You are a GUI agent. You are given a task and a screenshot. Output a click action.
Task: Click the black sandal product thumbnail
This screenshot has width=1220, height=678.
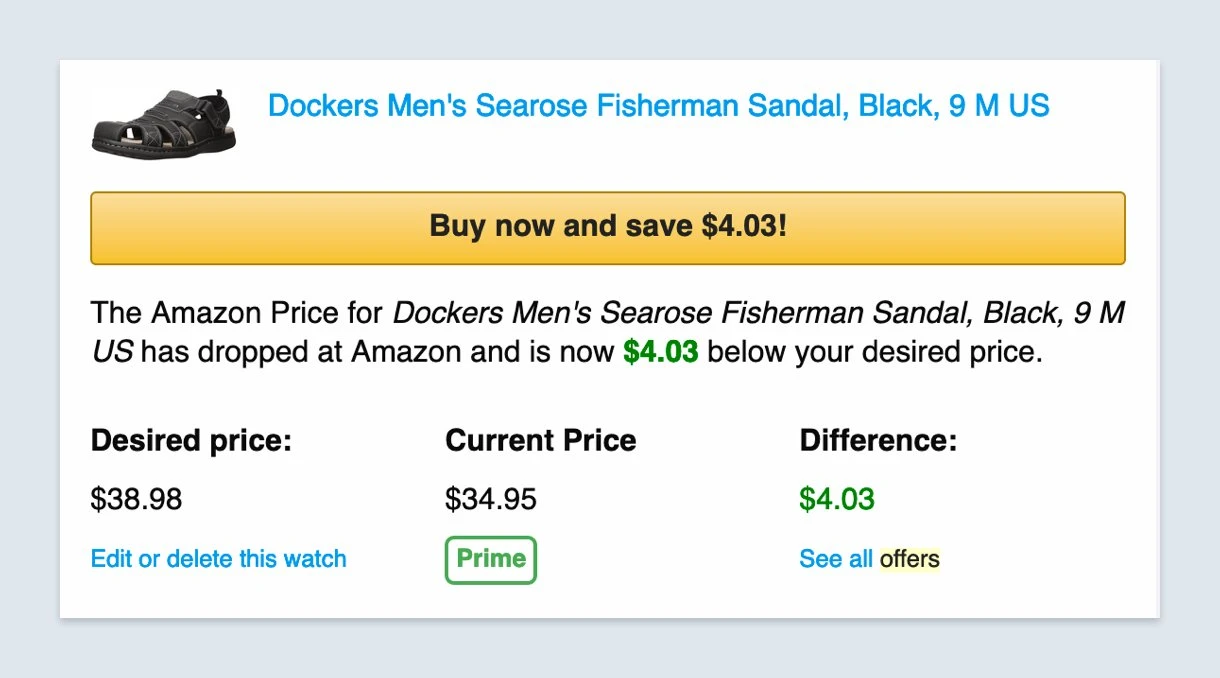[164, 122]
